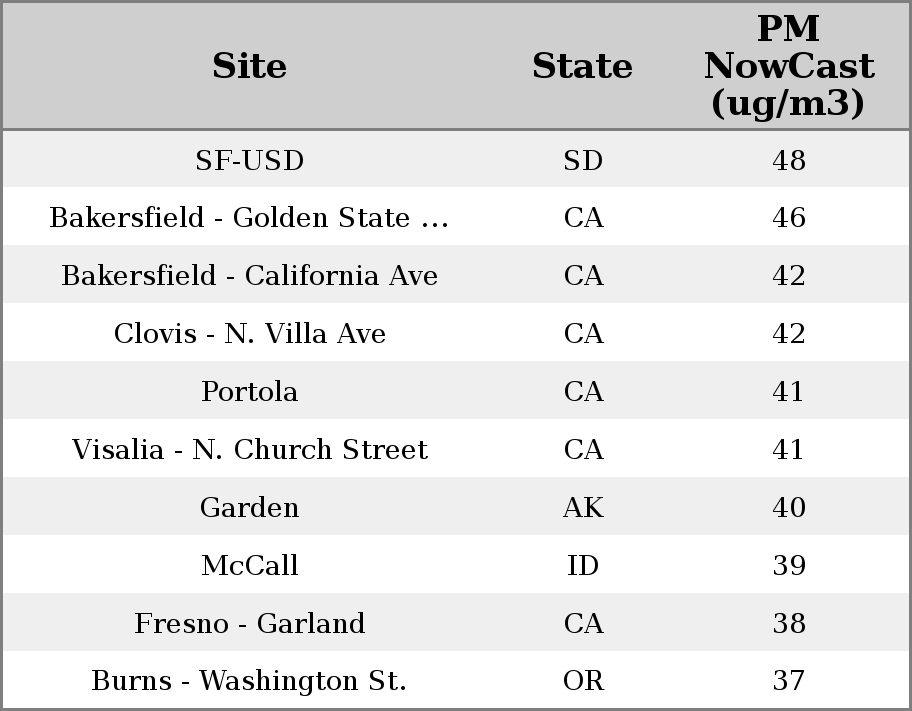Click the NowCast value 48

[x=789, y=160]
